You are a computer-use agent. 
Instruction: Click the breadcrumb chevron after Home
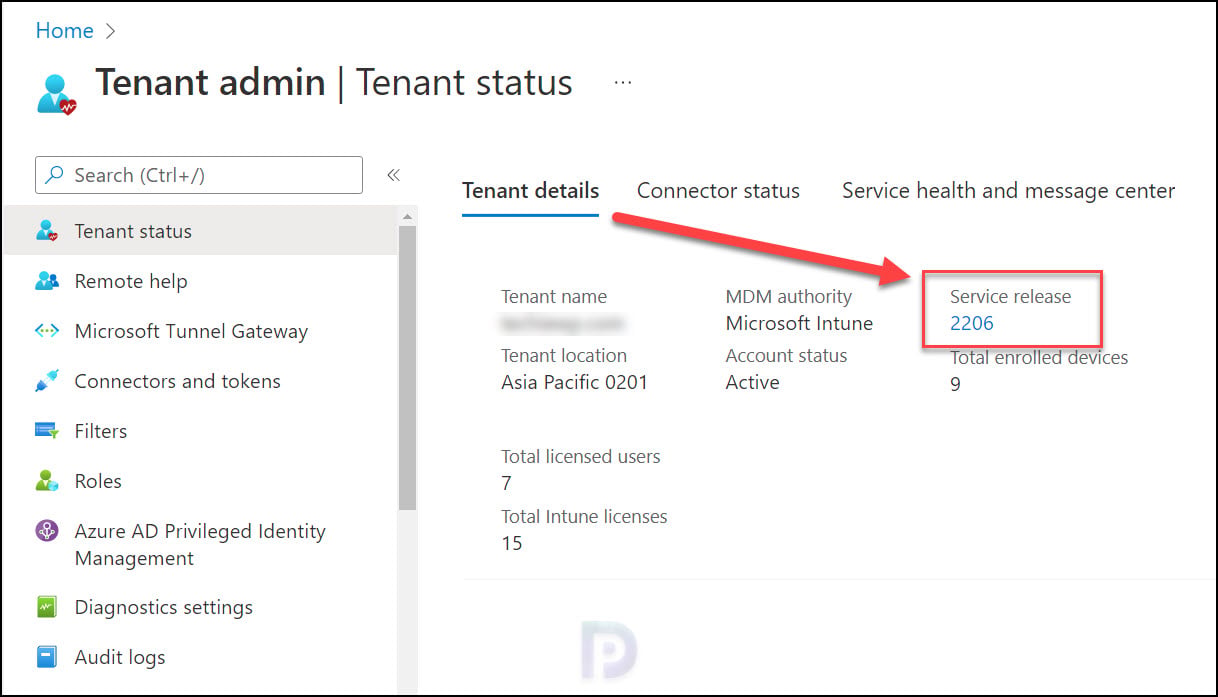pyautogui.click(x=110, y=31)
